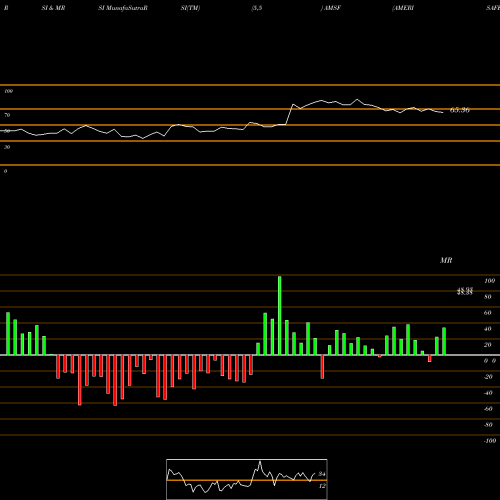
Task: Click the 'AMSF' ticker symbol text
Action: (x=332, y=8)
